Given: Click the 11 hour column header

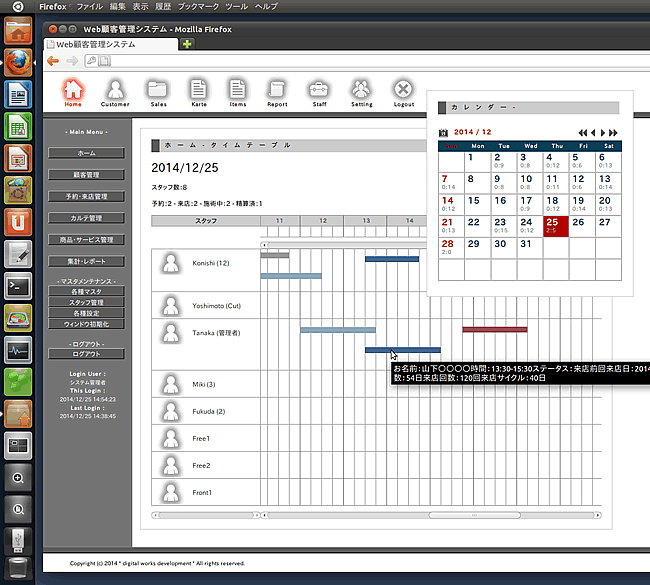Looking at the screenshot, I should click(279, 221).
